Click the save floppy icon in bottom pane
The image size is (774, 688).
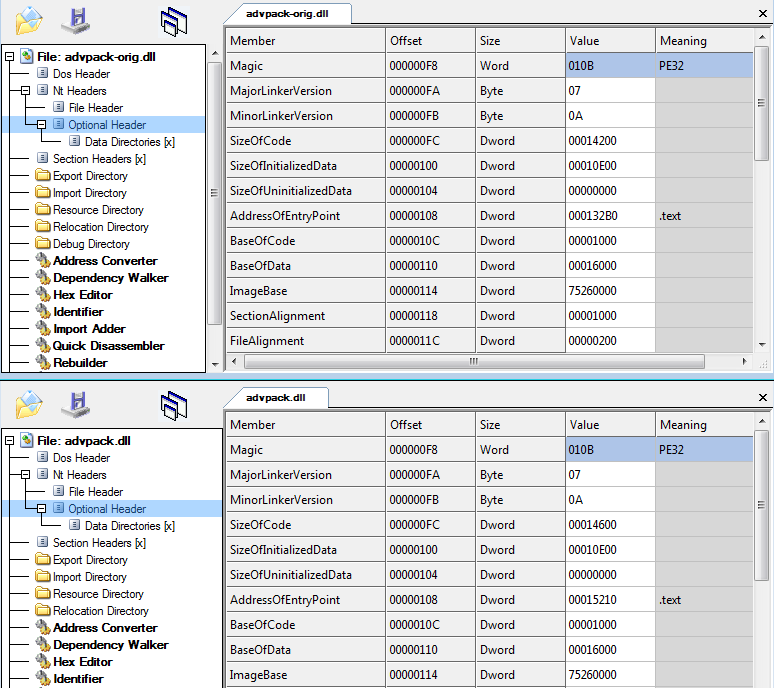(75, 403)
